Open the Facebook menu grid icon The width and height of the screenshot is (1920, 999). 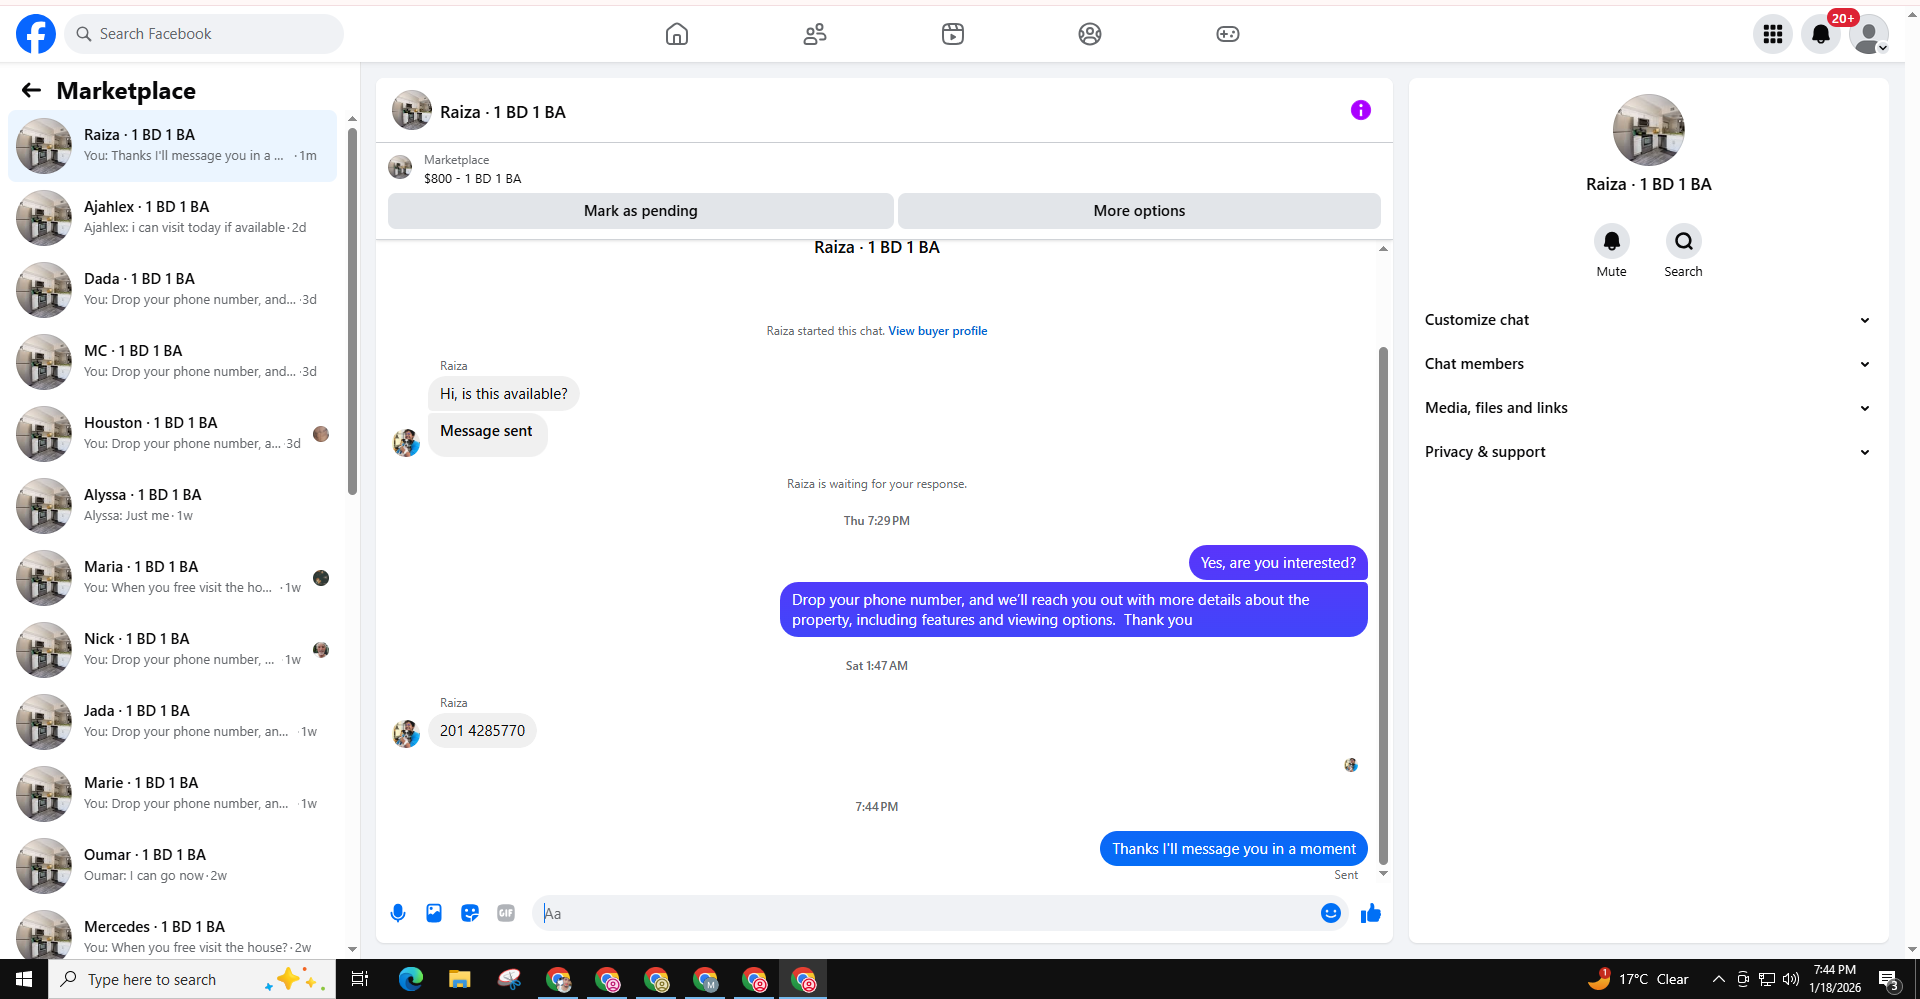[1773, 34]
